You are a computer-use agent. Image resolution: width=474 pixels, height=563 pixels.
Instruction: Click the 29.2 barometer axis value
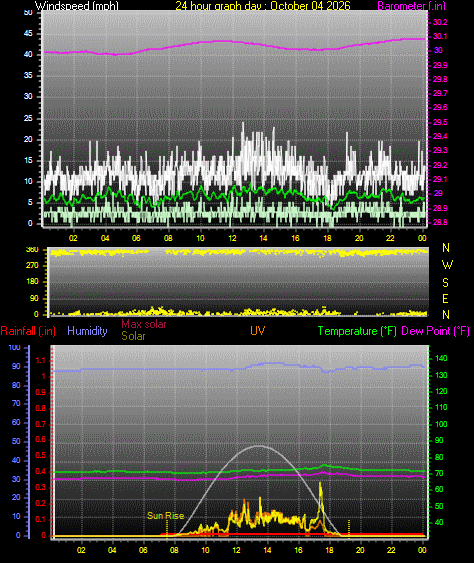[x=440, y=165]
